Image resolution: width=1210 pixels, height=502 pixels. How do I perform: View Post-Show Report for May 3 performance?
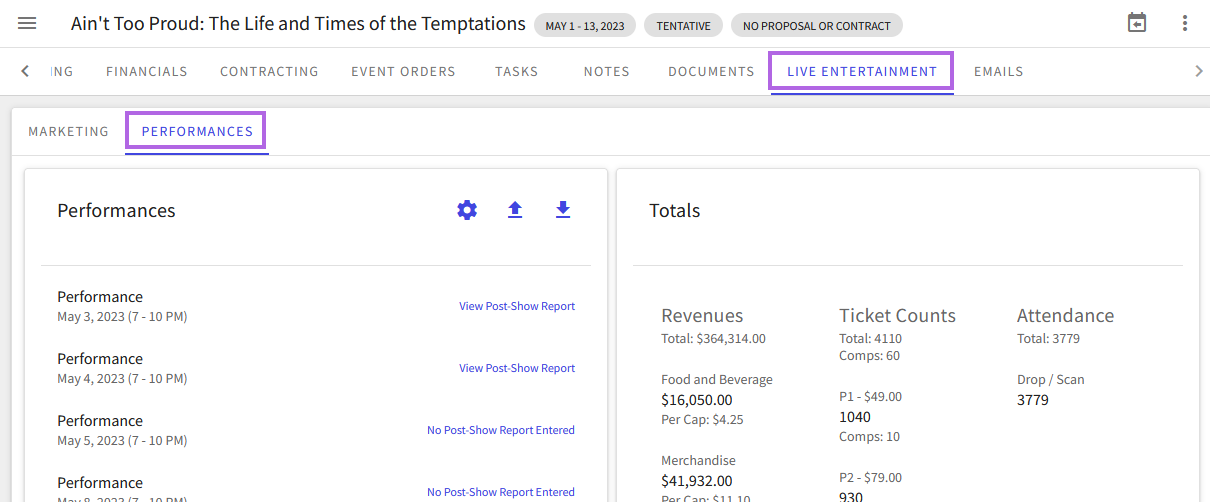click(517, 306)
